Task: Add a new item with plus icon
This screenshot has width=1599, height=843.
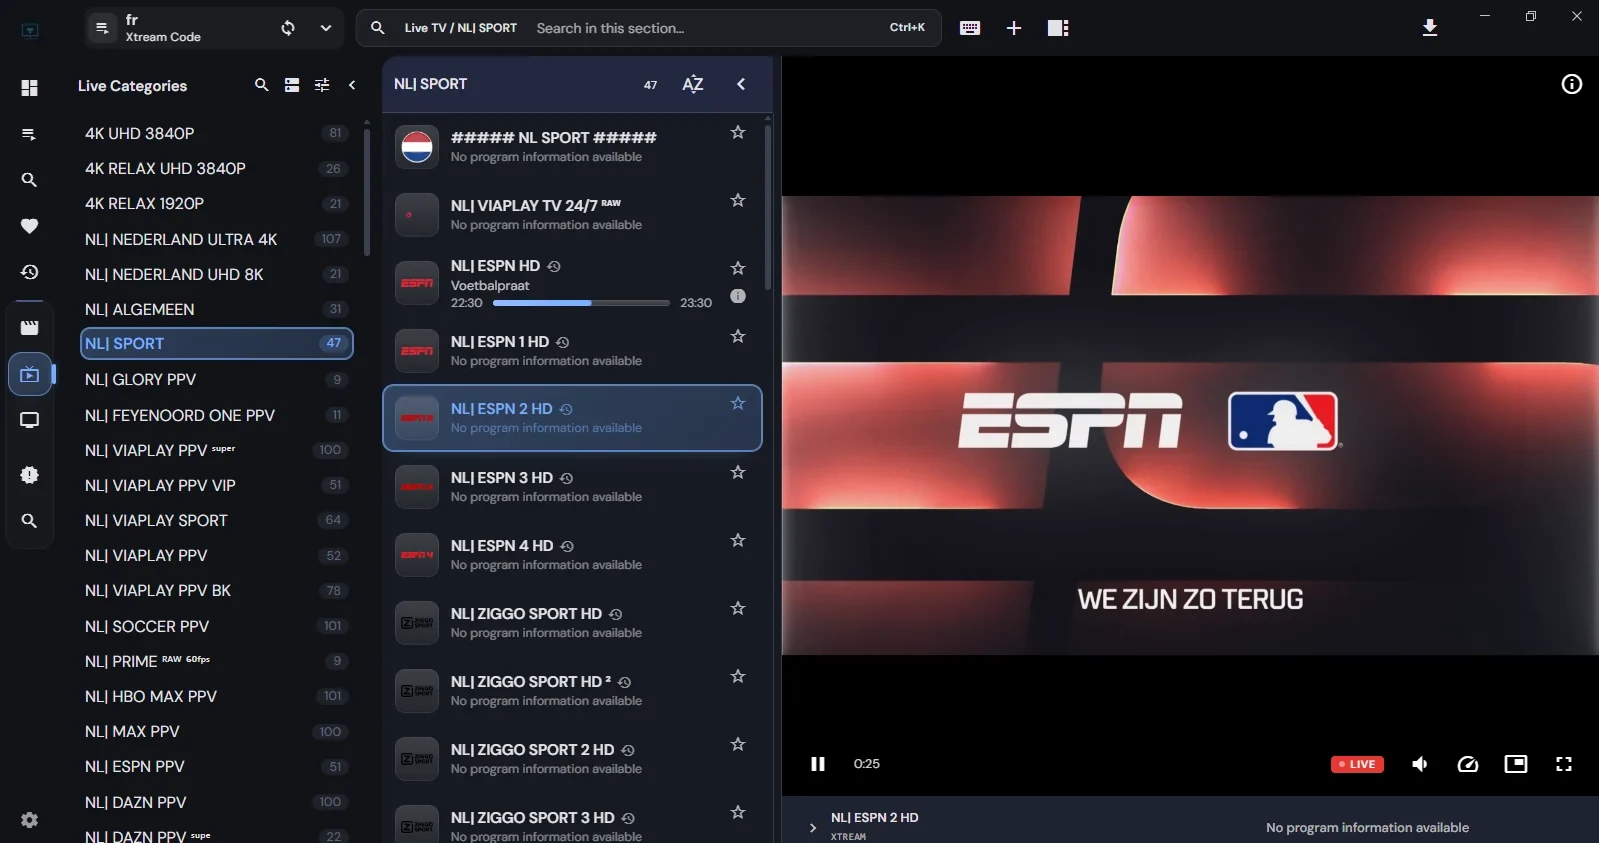Action: point(1014,28)
